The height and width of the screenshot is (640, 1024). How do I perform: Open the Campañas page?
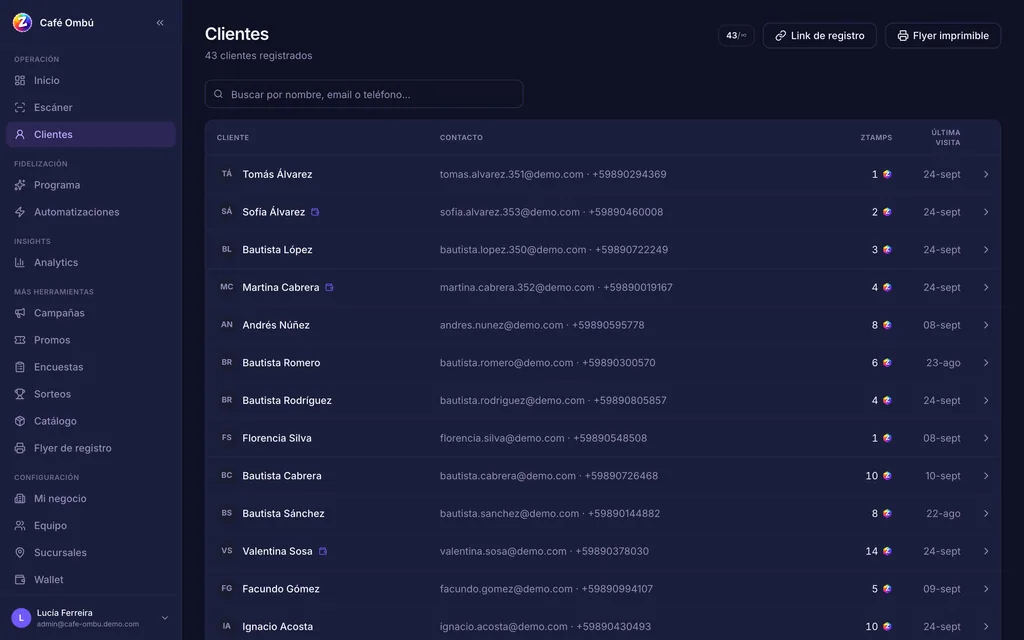pos(91,313)
